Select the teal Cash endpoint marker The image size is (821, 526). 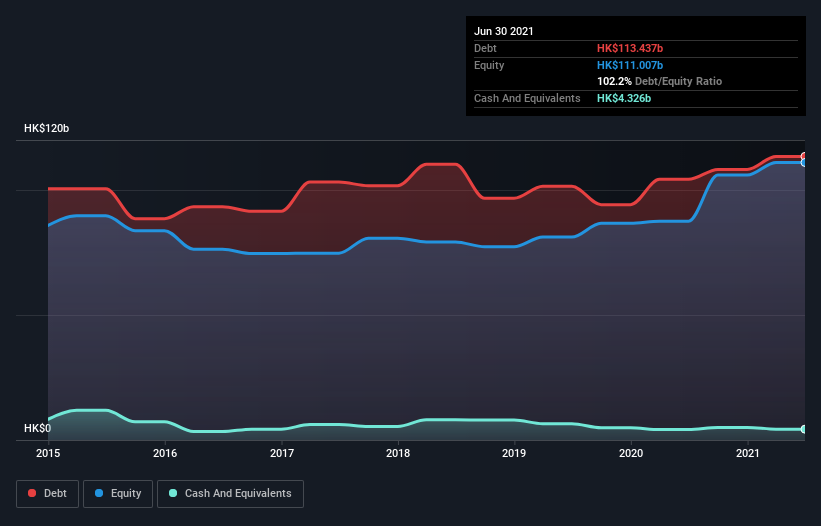(804, 429)
